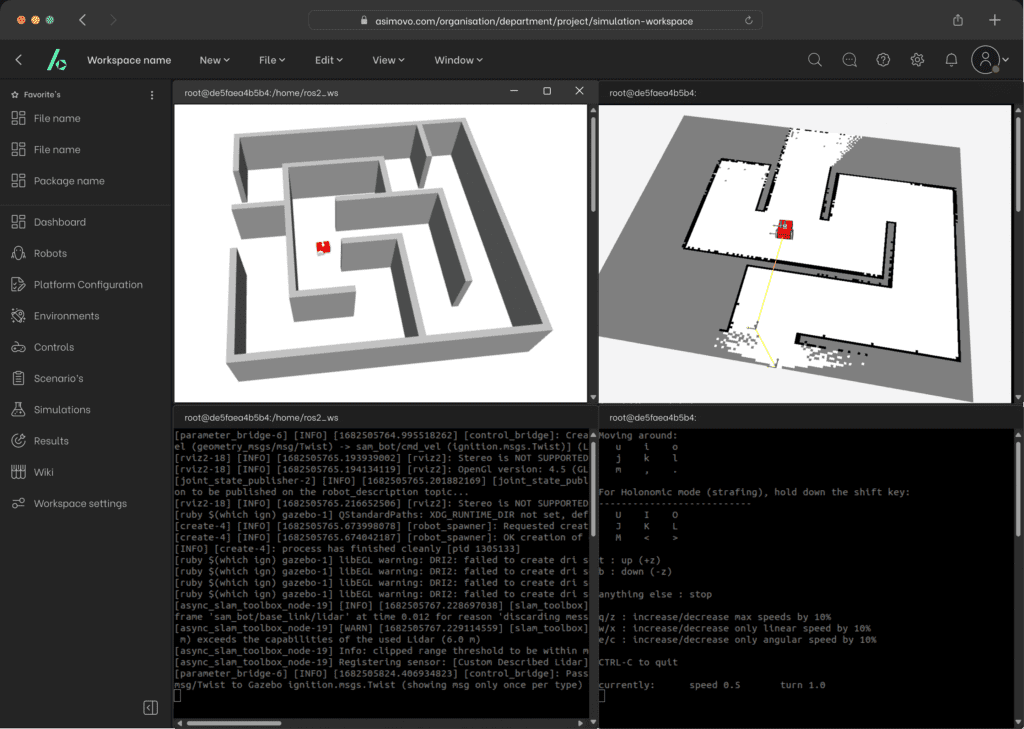Click the search magnifier icon in header
The width and height of the screenshot is (1024, 729).
[x=815, y=60]
